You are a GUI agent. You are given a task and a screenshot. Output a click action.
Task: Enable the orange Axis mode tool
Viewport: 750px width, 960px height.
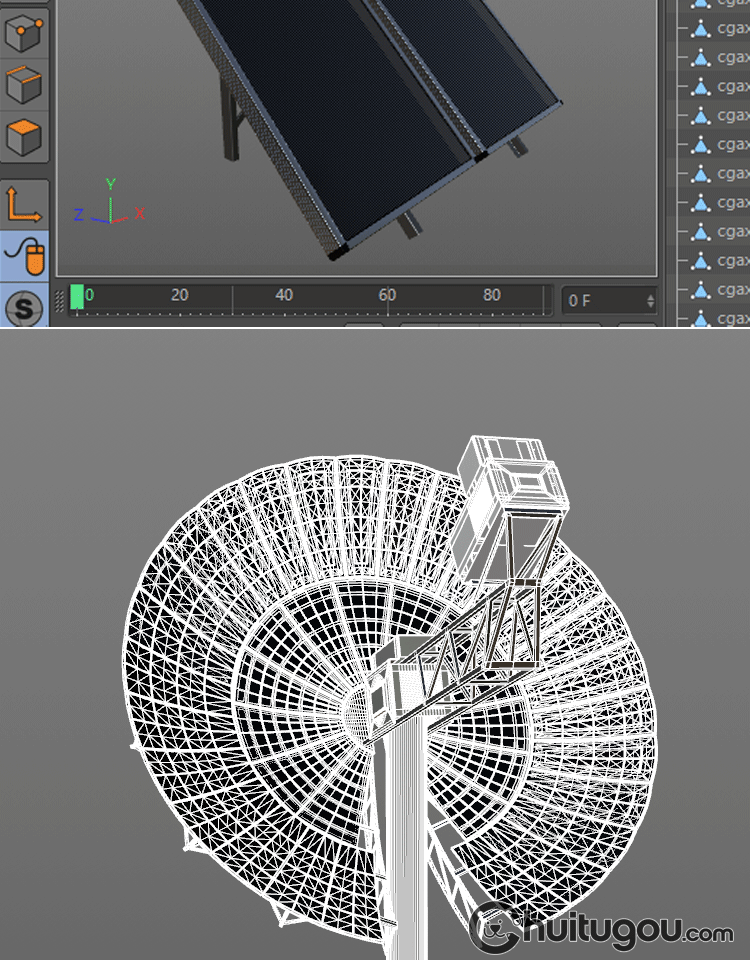pos(25,204)
